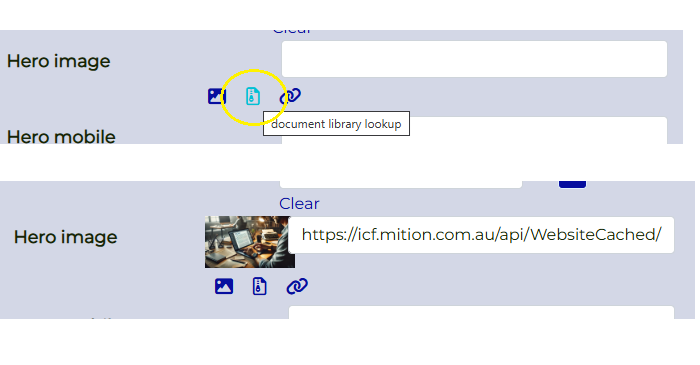Click the partial input below the URL field

point(481,312)
